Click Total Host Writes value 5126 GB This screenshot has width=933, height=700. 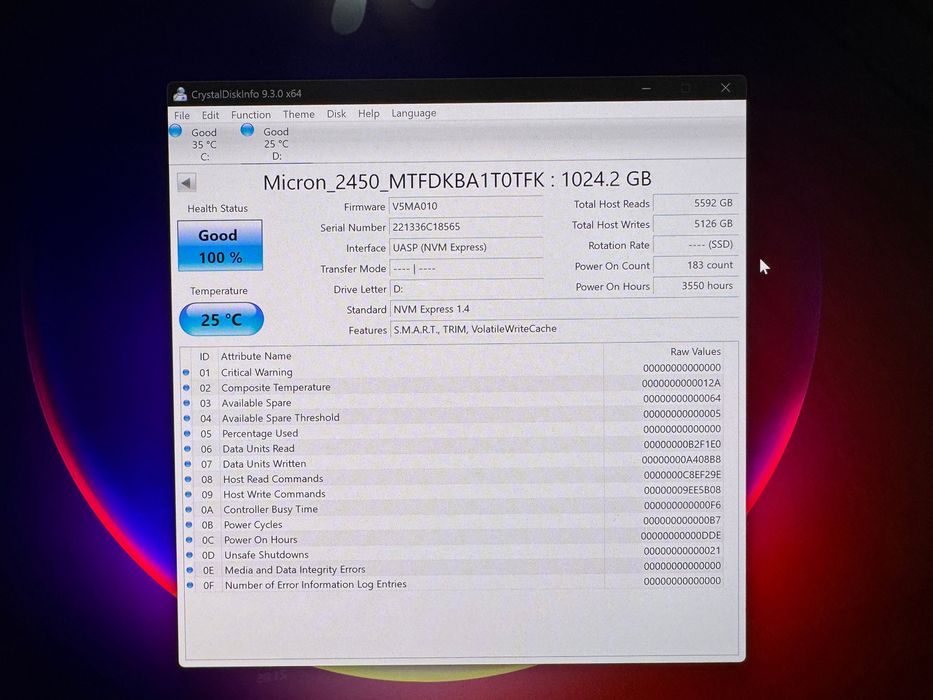695,224
